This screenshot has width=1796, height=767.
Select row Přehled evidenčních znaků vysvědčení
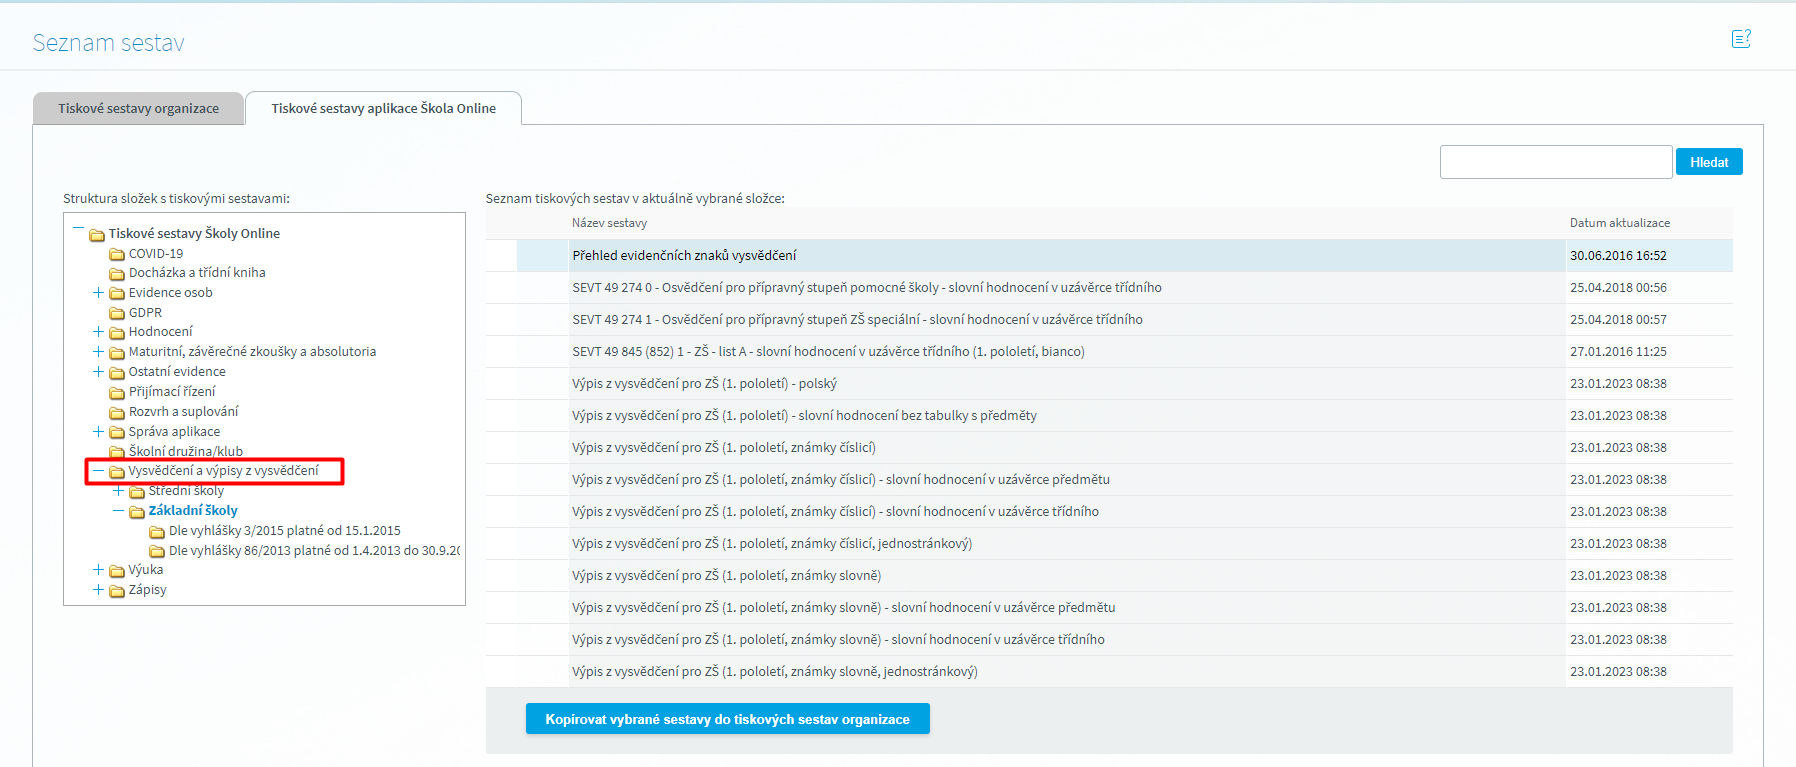coord(684,256)
